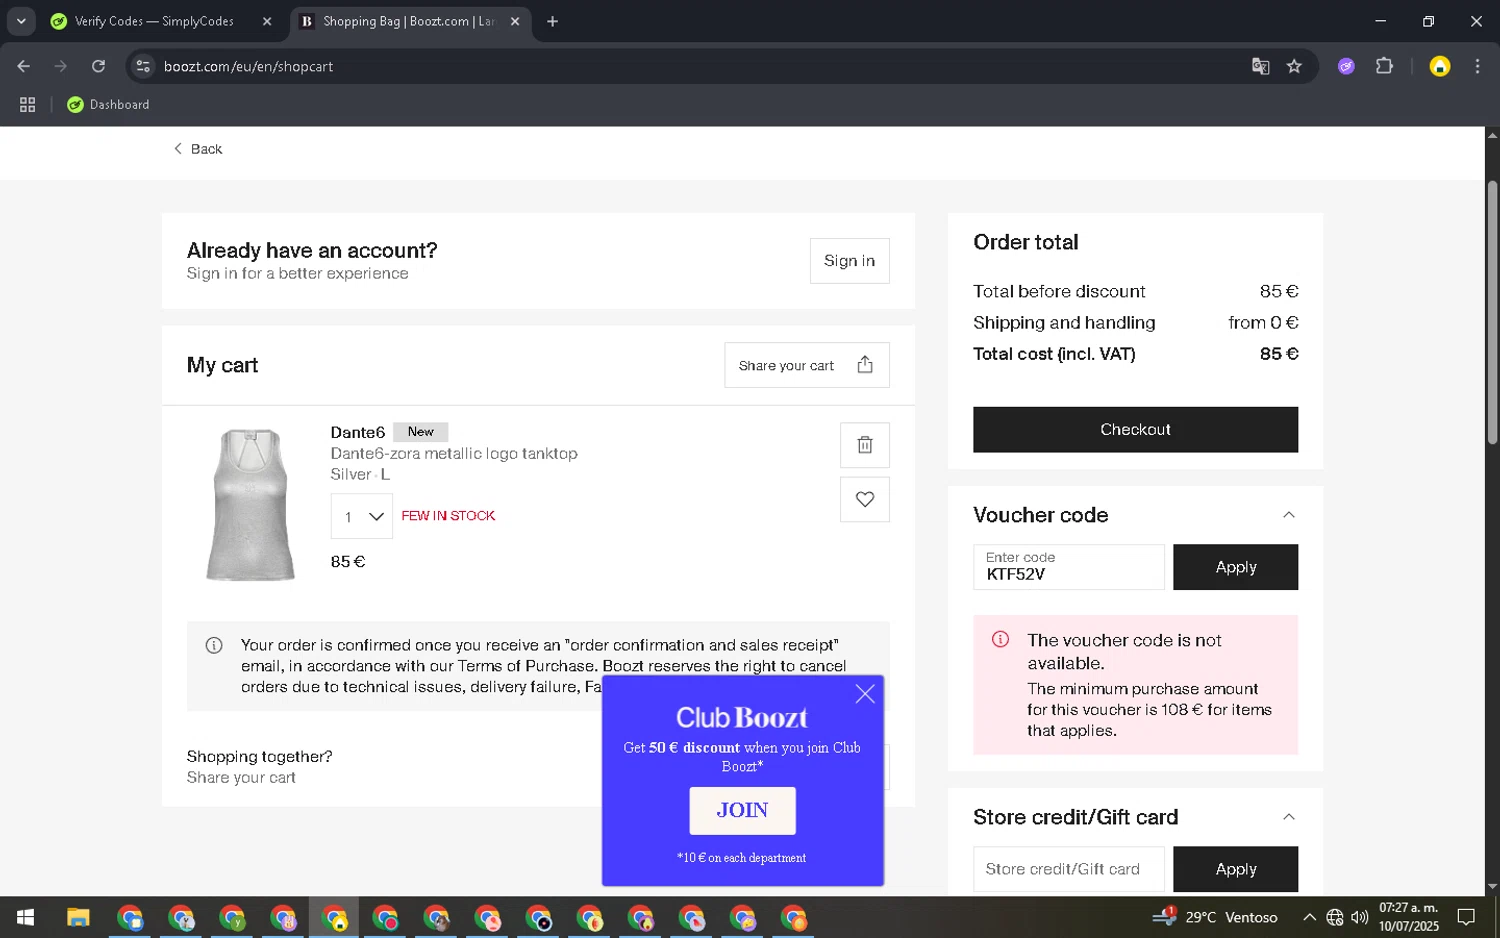Click 'Shipping and handling' row label

click(1064, 323)
